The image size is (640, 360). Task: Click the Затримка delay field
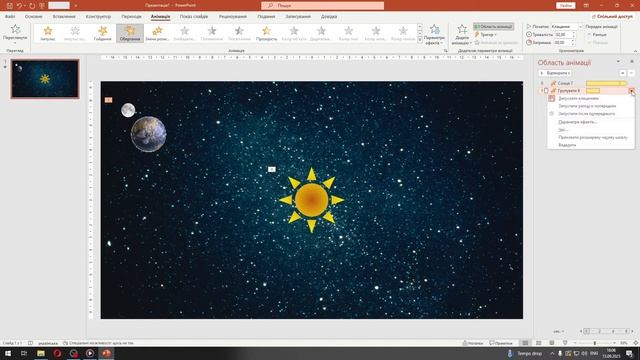tap(562, 42)
